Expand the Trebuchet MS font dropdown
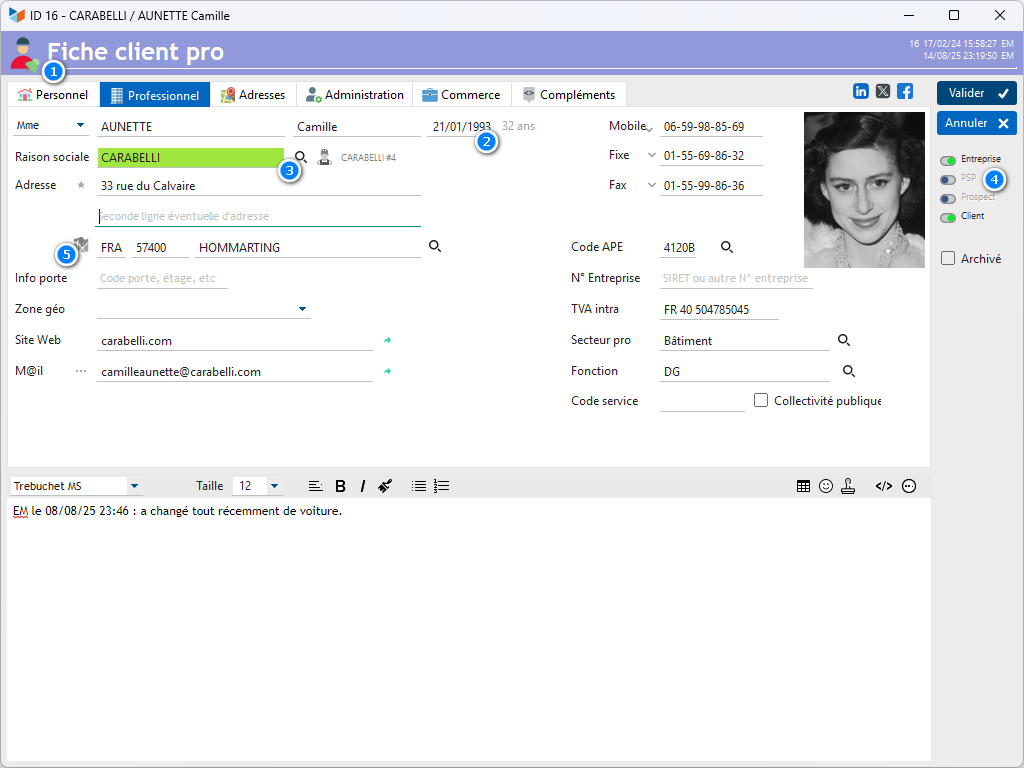 (135, 486)
